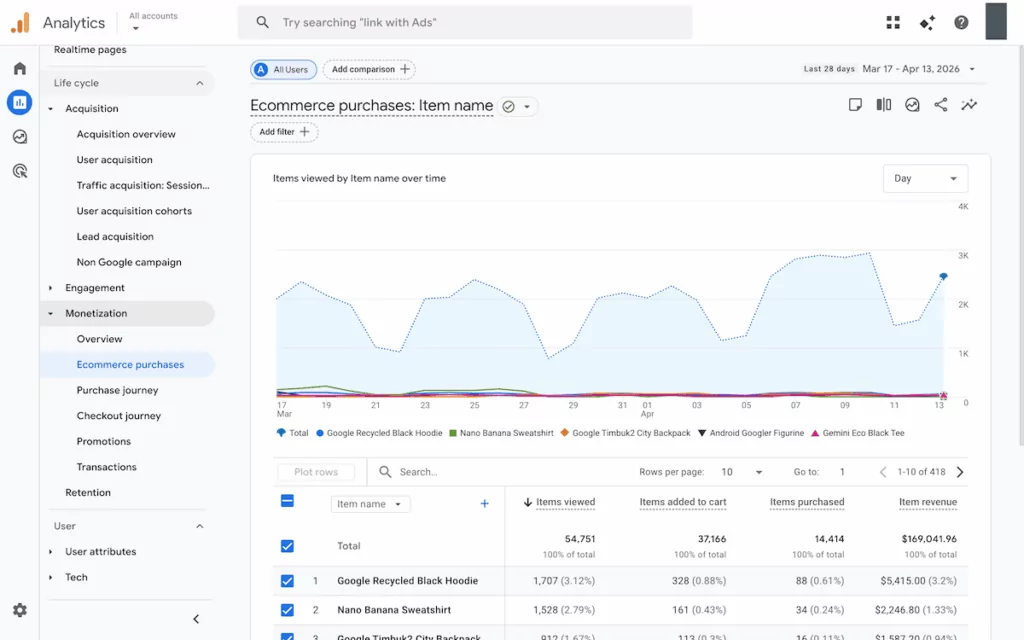Viewport: 1024px width, 640px height.
Task: Open the Retention report link
Action: (x=88, y=492)
